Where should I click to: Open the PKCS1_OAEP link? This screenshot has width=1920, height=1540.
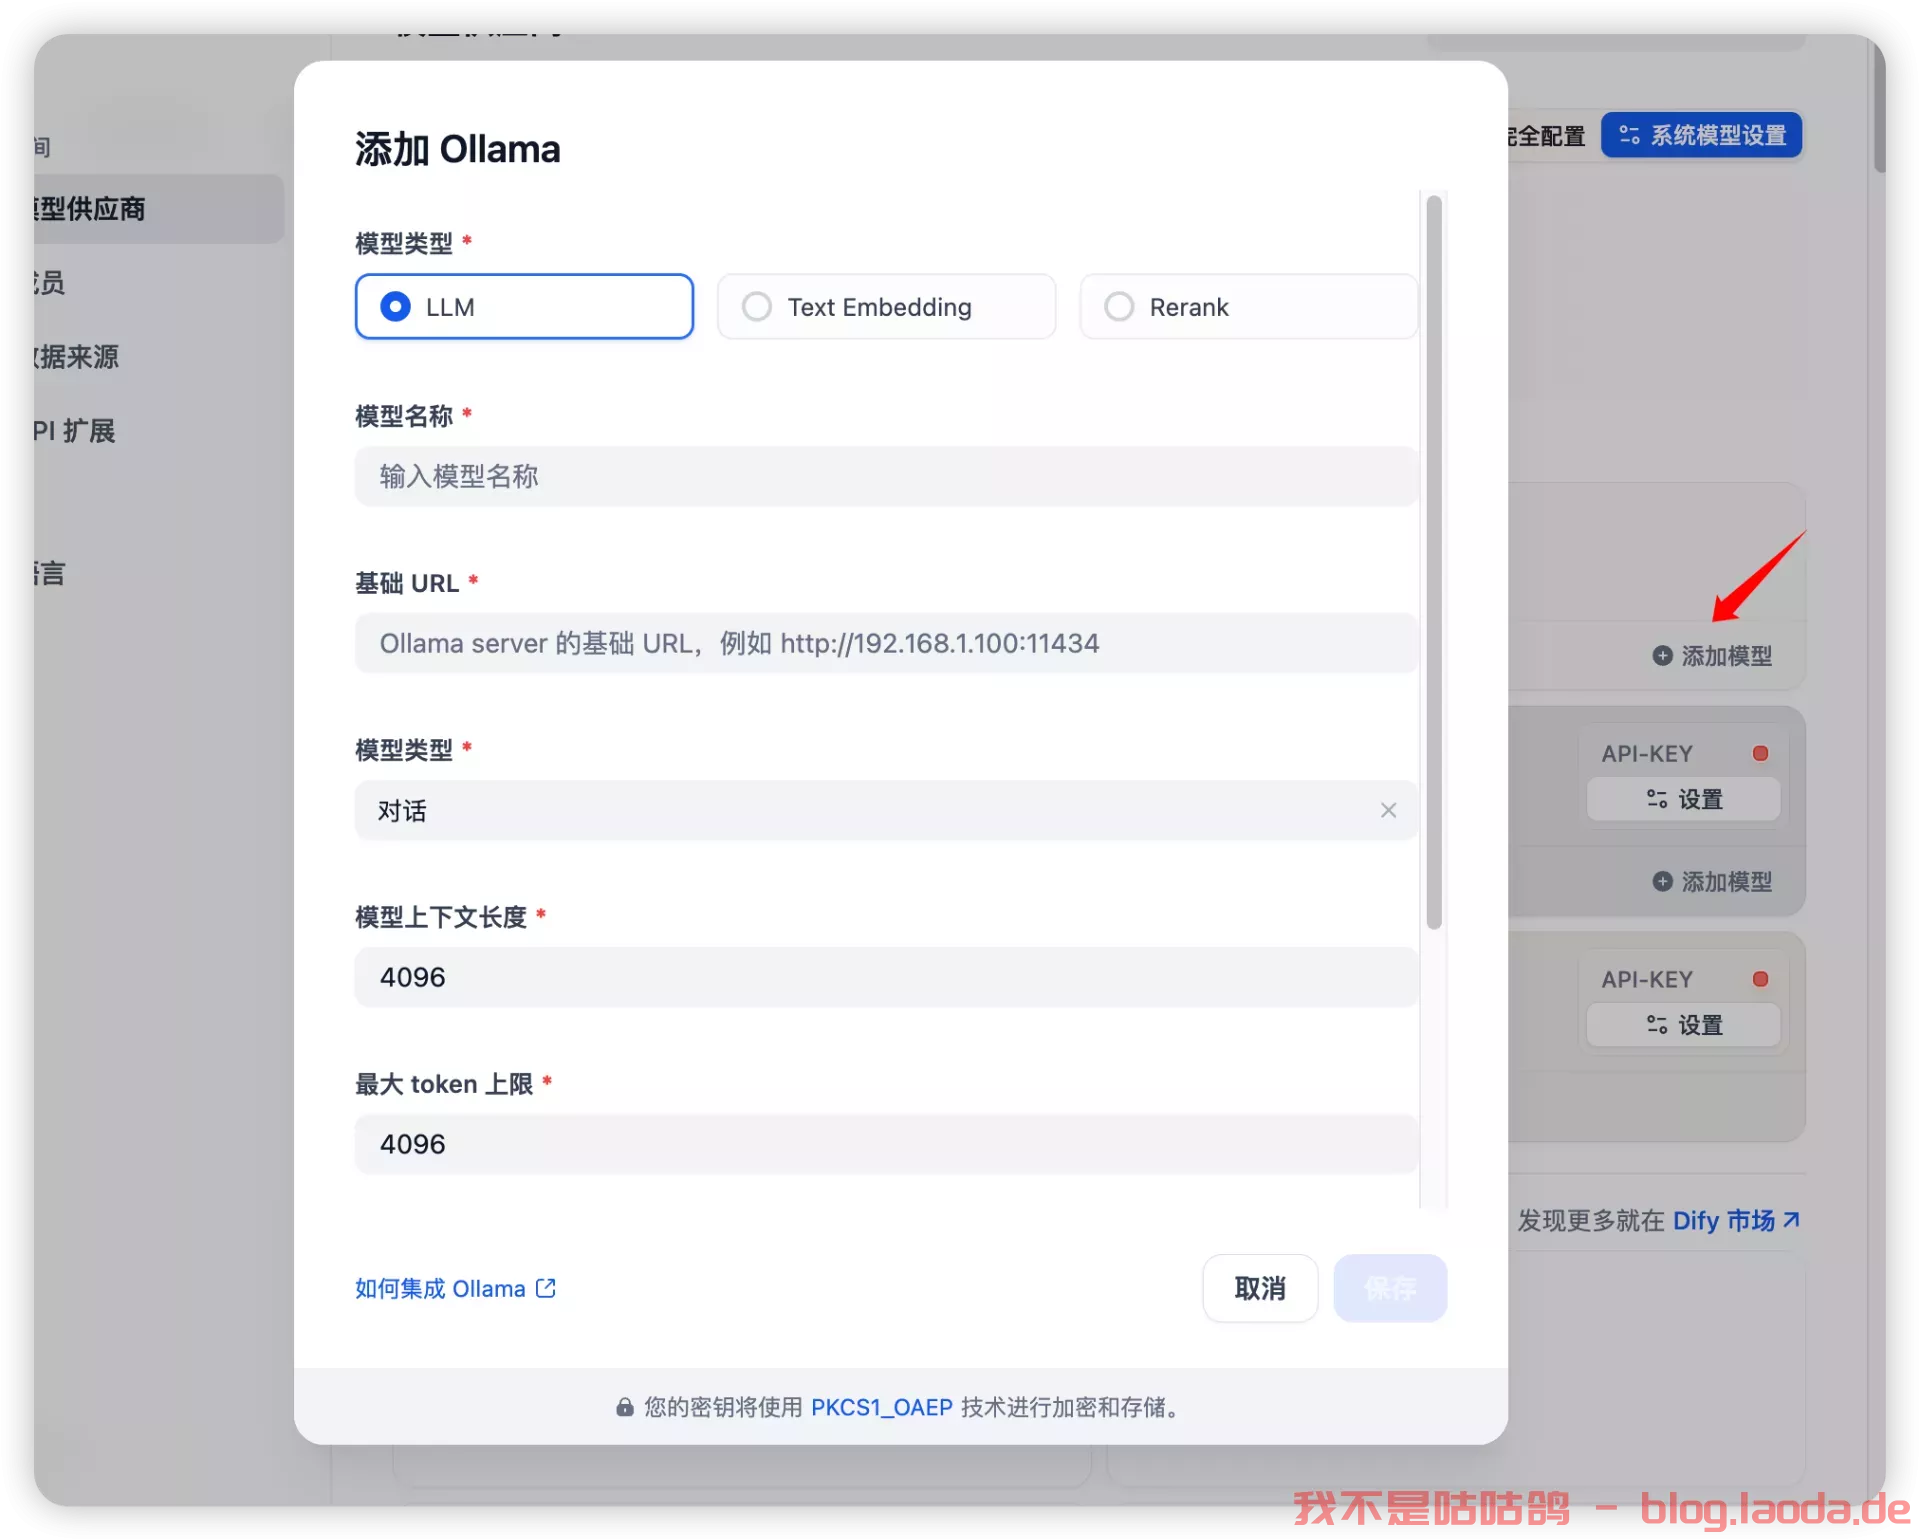point(881,1408)
